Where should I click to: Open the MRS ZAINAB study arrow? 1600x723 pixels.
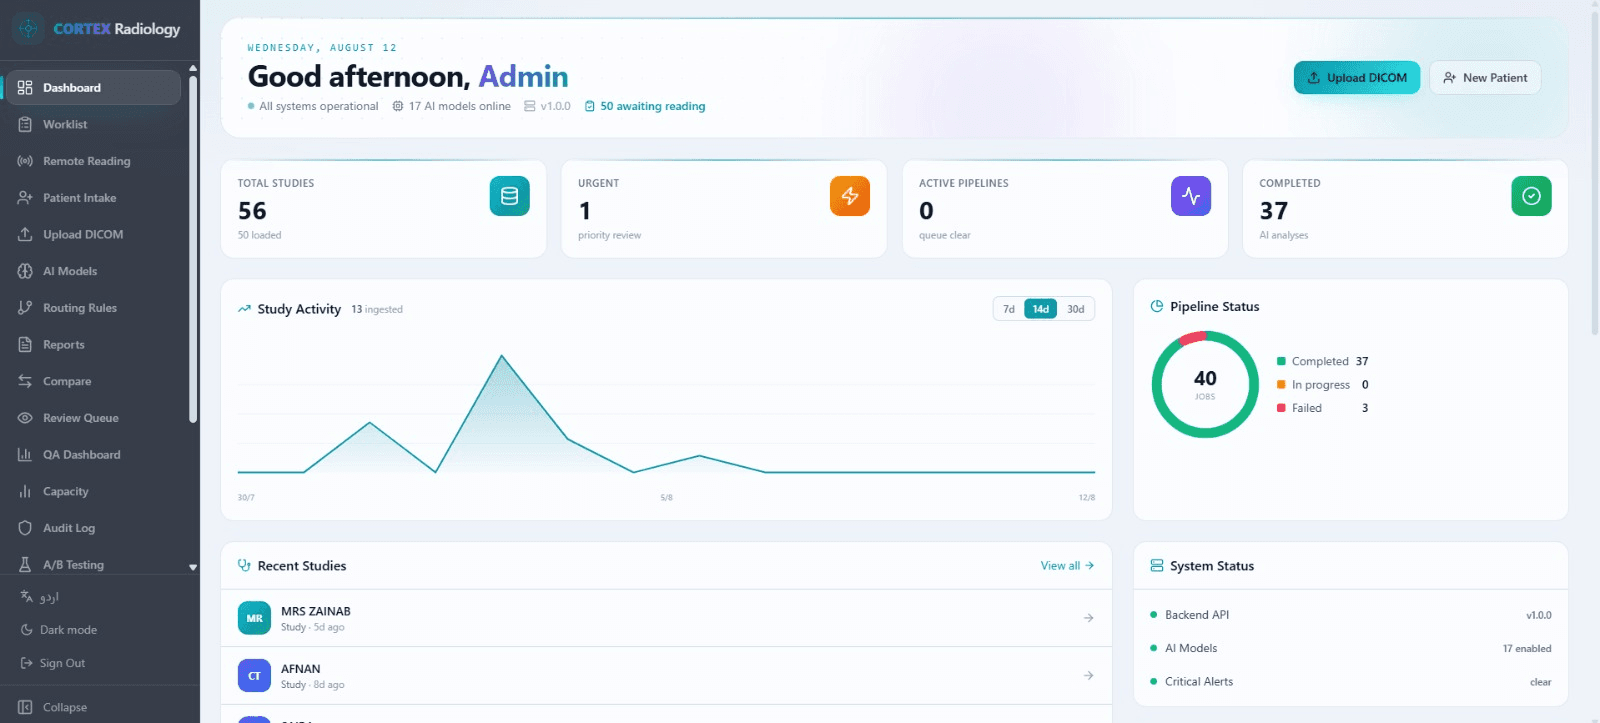tap(1088, 618)
